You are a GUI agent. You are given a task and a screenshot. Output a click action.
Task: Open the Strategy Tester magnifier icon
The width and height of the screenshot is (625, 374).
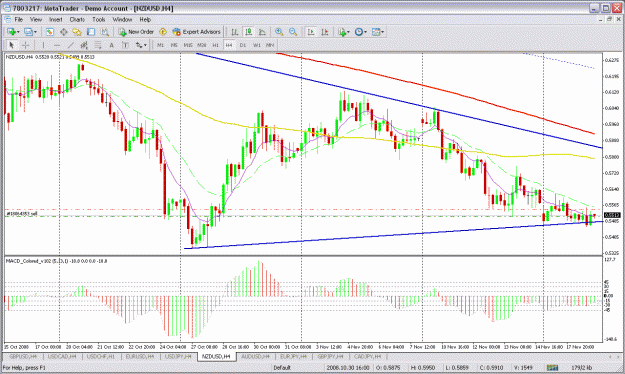pyautogui.click(x=105, y=32)
